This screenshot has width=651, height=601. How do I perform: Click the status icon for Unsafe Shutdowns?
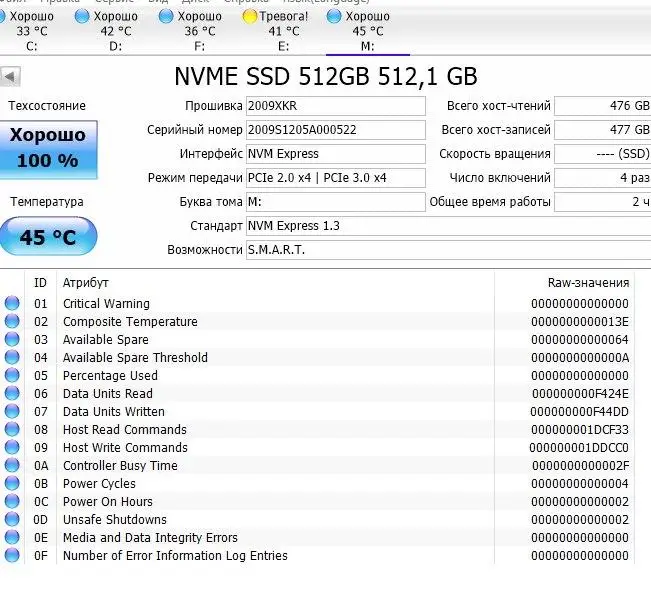[x=12, y=519]
